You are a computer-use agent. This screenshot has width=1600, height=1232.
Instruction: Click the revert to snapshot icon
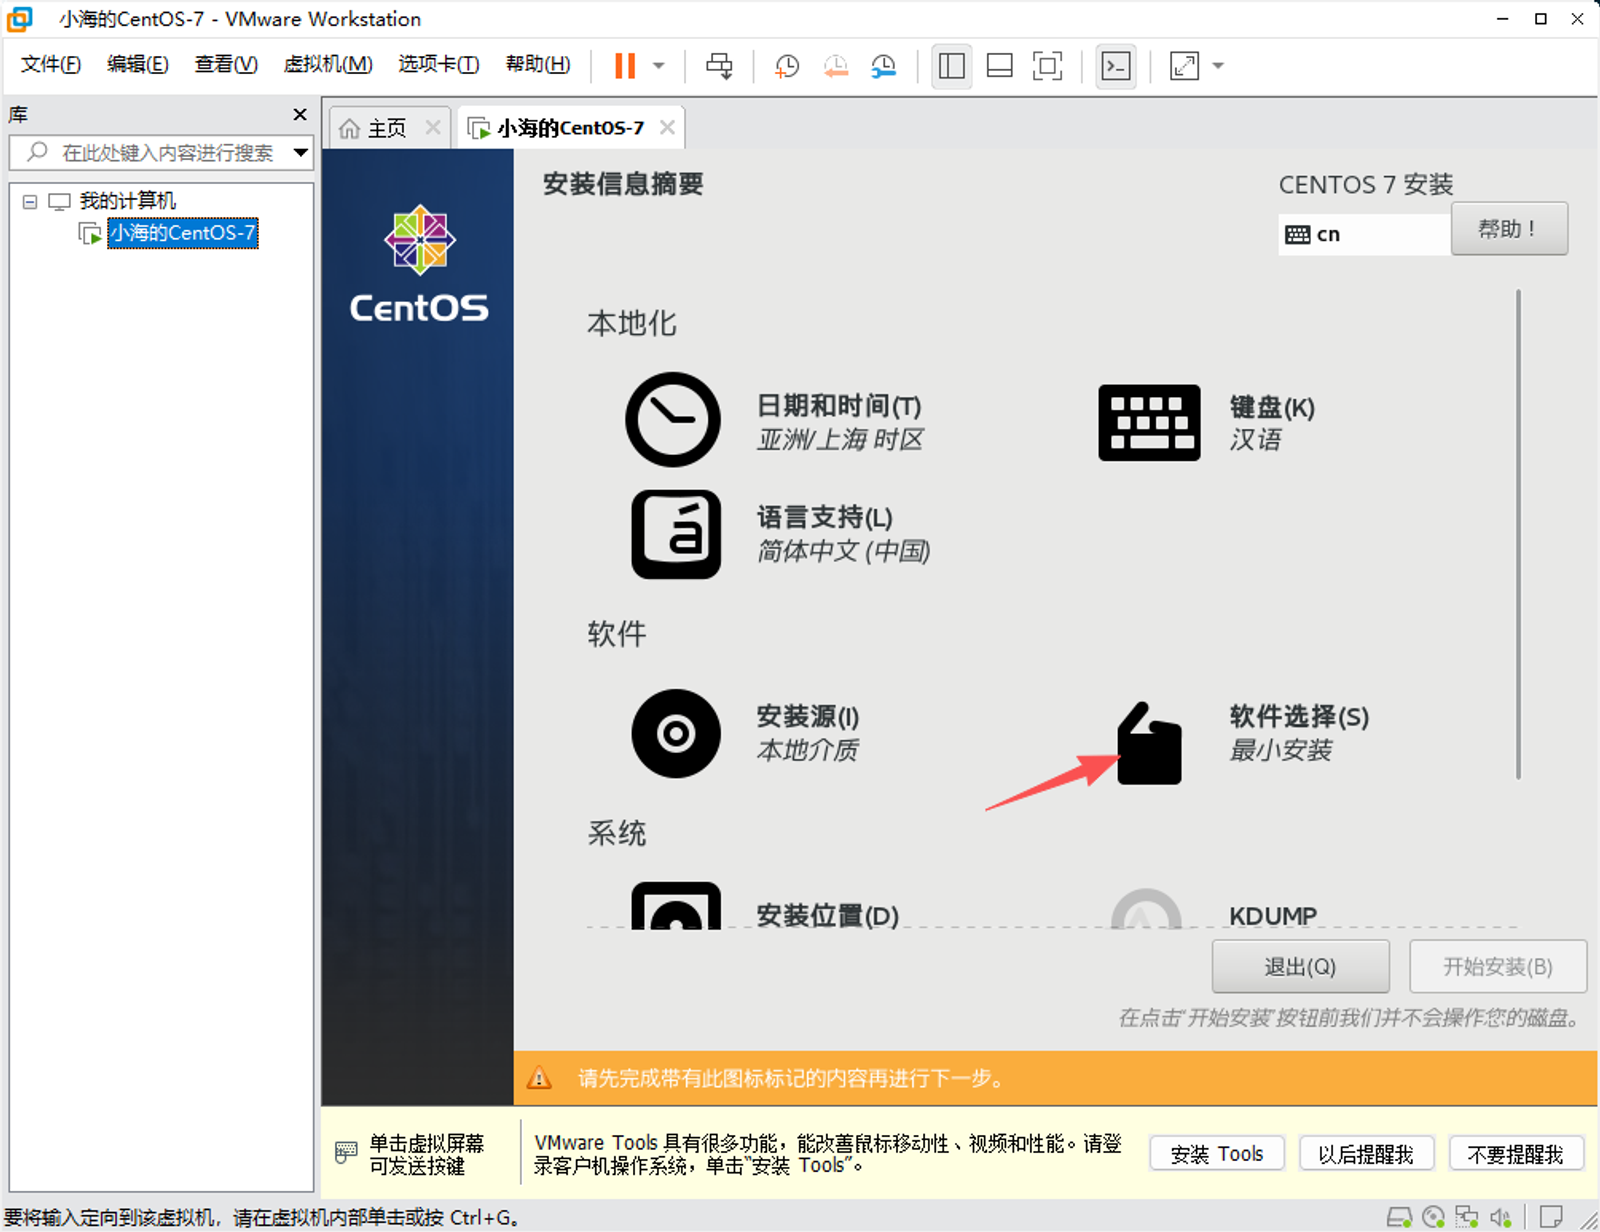click(x=835, y=66)
